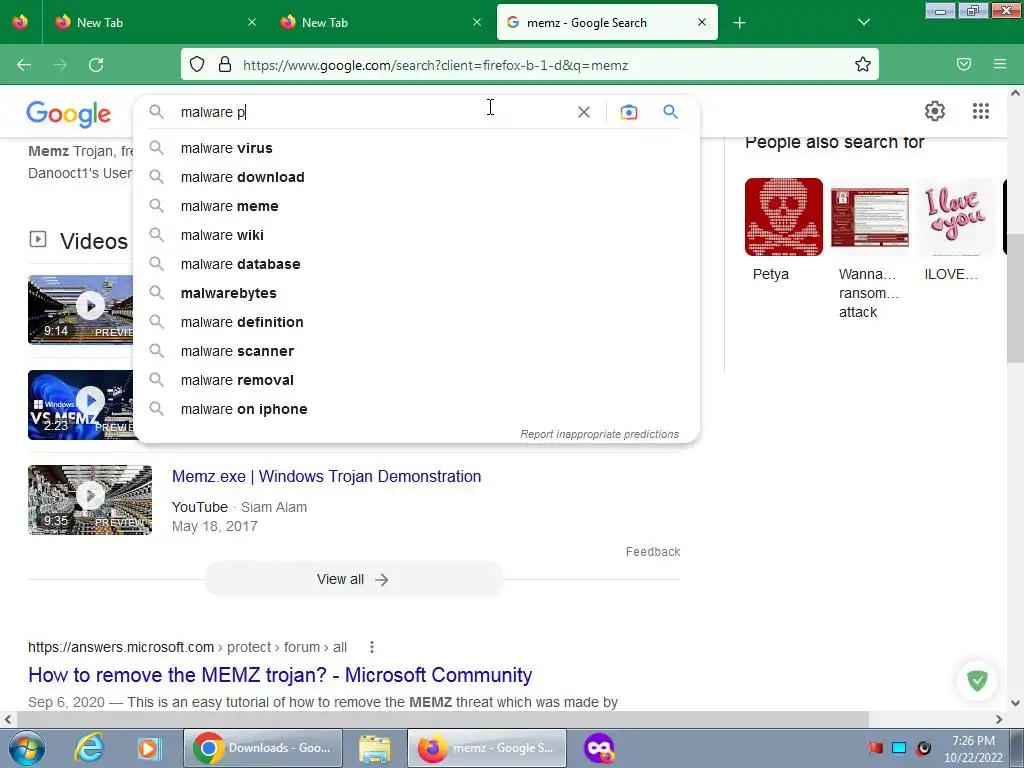Play the 9:14 video preview
The width and height of the screenshot is (1024, 768).
point(81,310)
